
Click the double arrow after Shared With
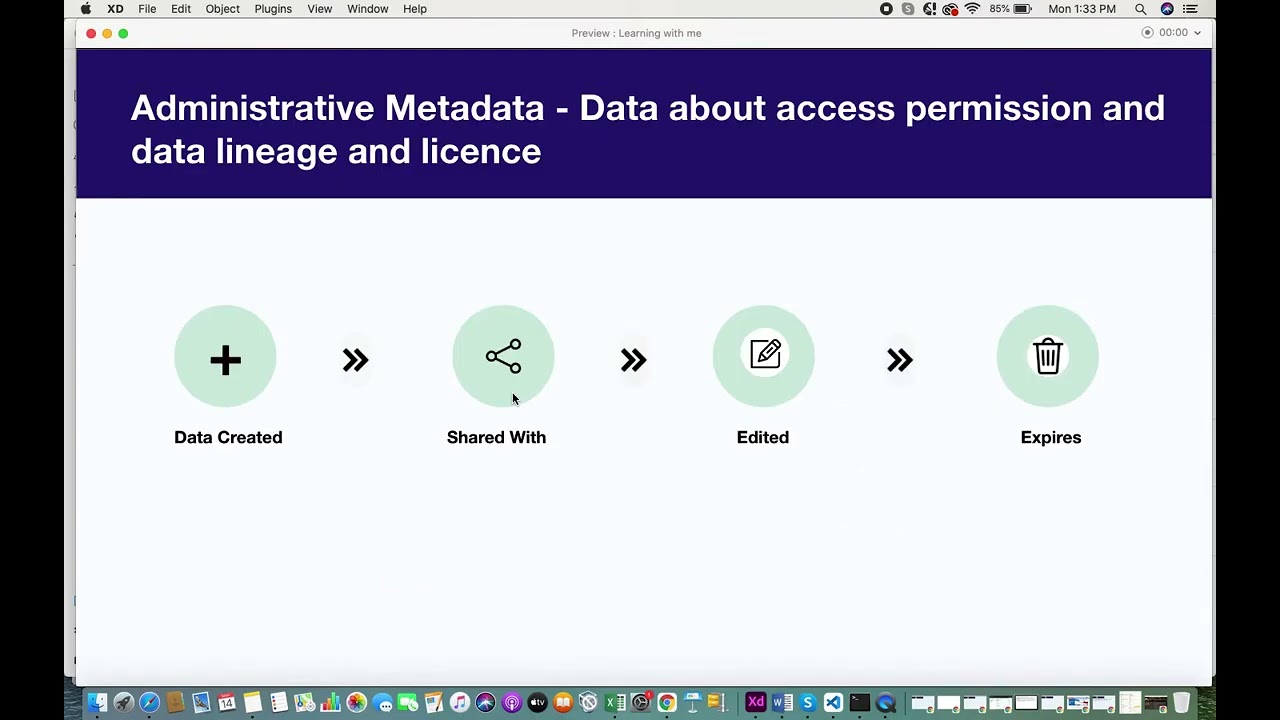tap(633, 360)
